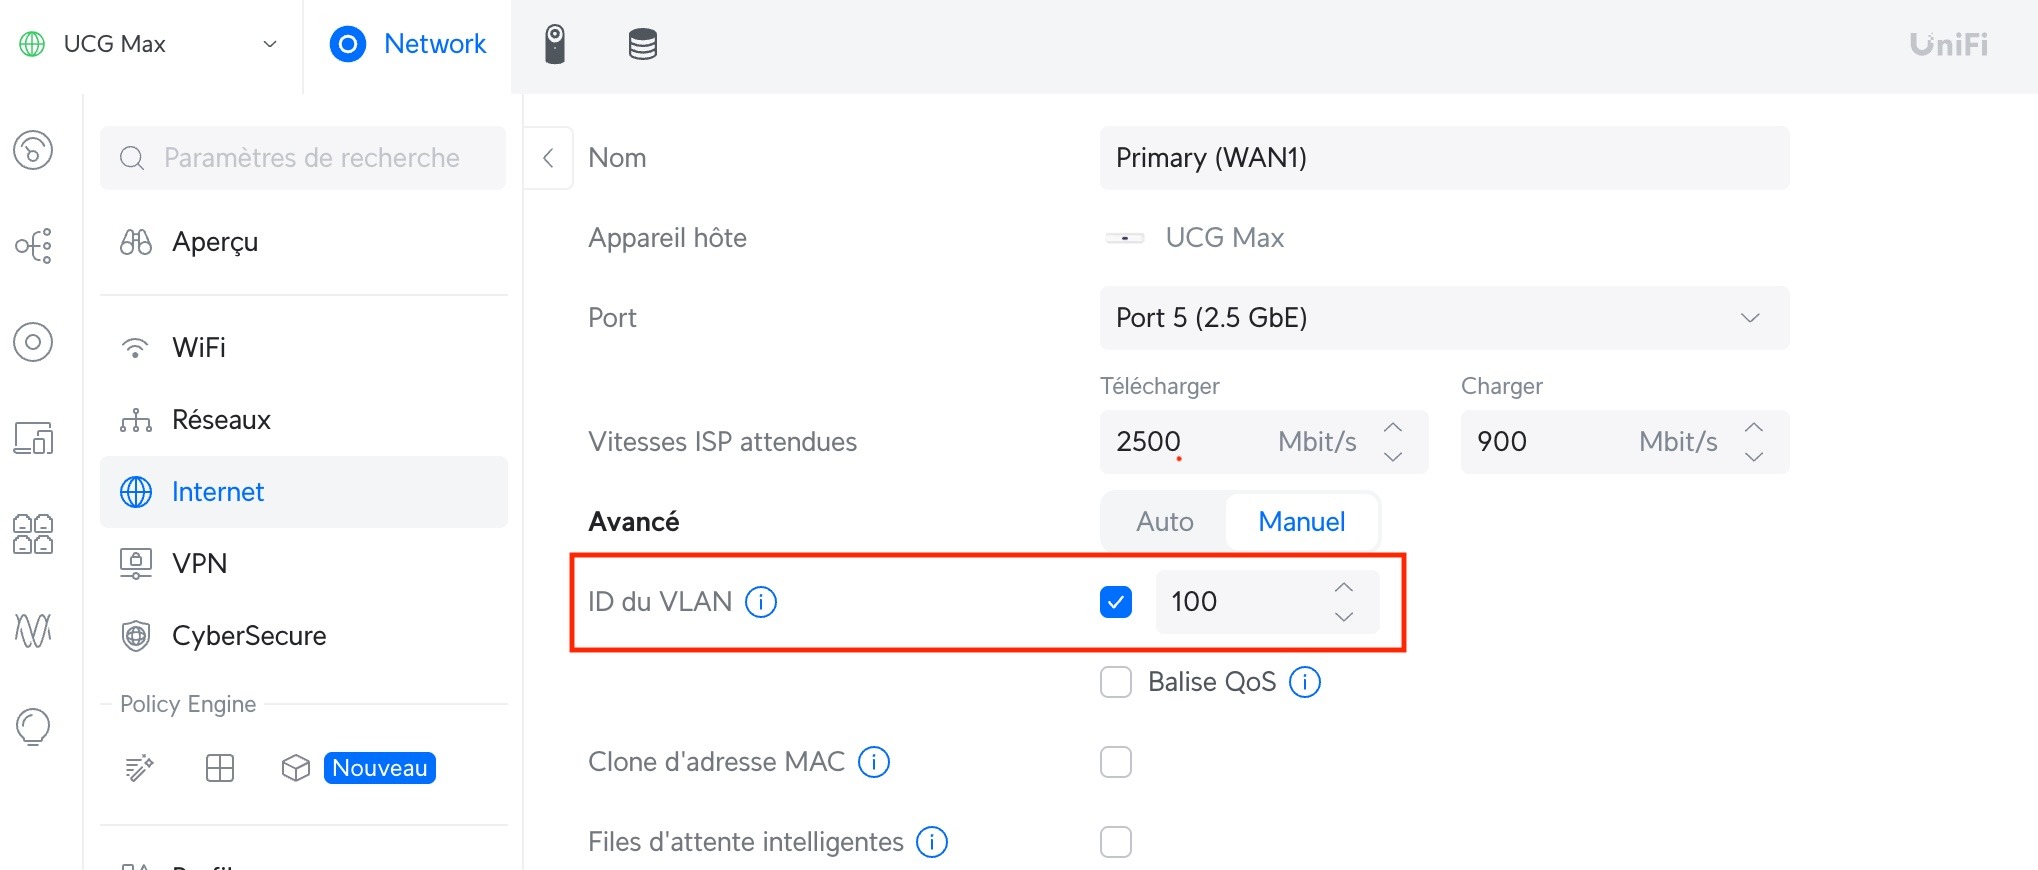The height and width of the screenshot is (870, 2038).
Task: Click the Balise QoS info icon
Action: tap(1305, 682)
